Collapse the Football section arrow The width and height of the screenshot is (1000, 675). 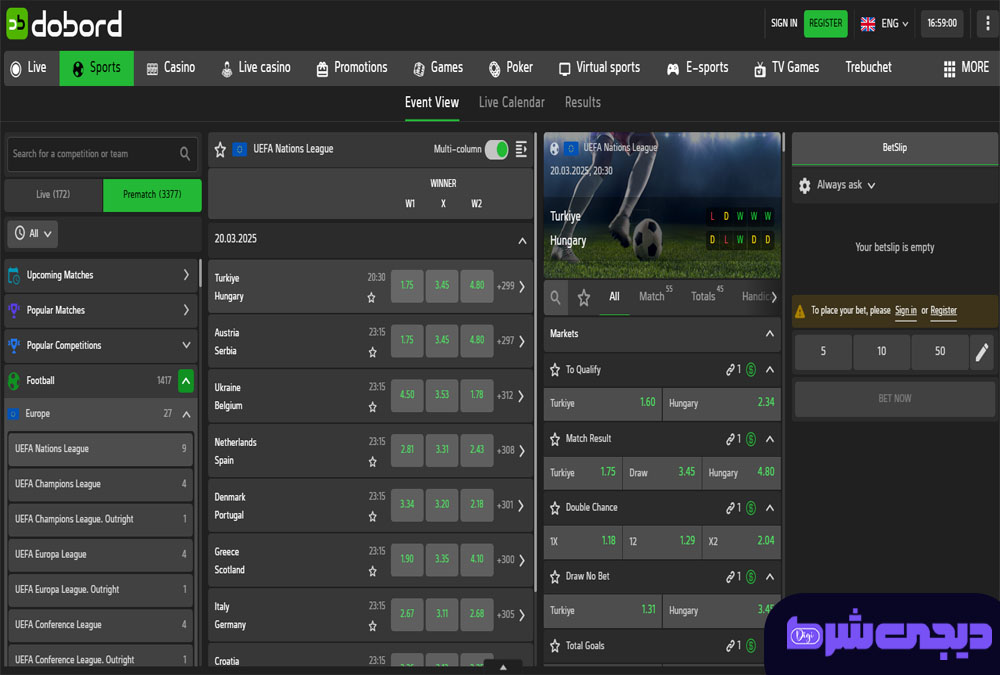pos(186,381)
